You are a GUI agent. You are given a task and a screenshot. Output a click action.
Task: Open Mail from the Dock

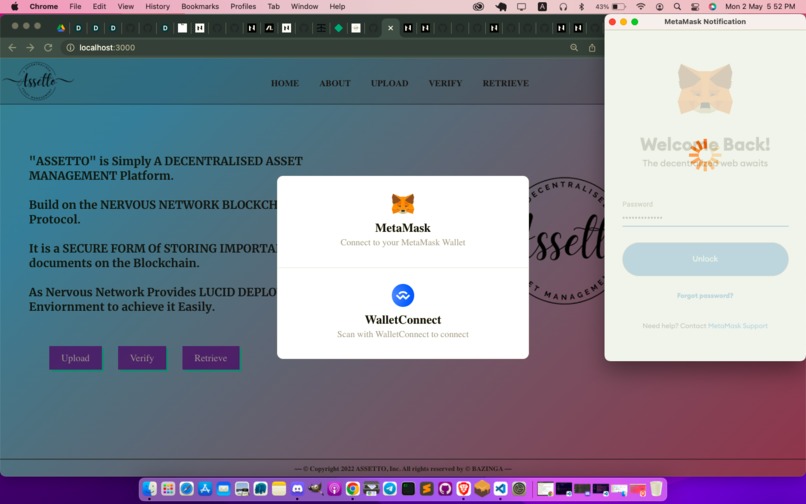coord(224,488)
